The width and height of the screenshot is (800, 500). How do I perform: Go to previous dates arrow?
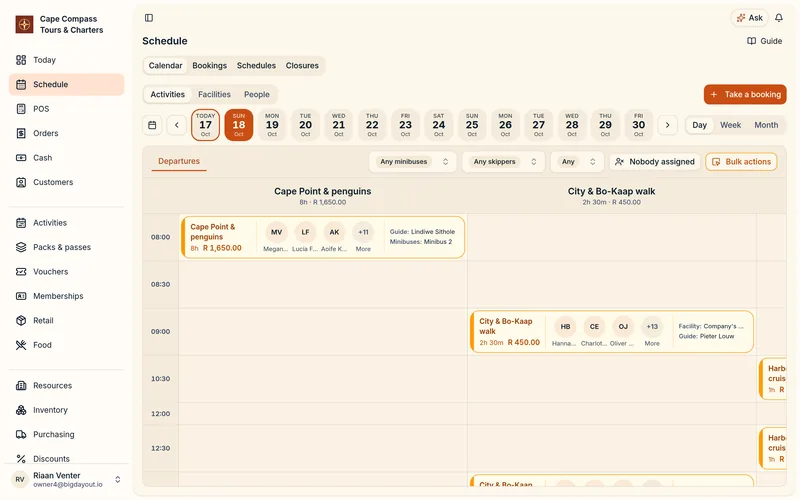pyautogui.click(x=177, y=125)
